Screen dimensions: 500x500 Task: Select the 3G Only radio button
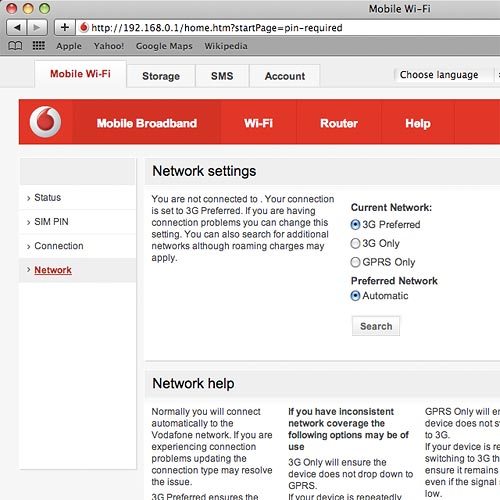point(355,243)
